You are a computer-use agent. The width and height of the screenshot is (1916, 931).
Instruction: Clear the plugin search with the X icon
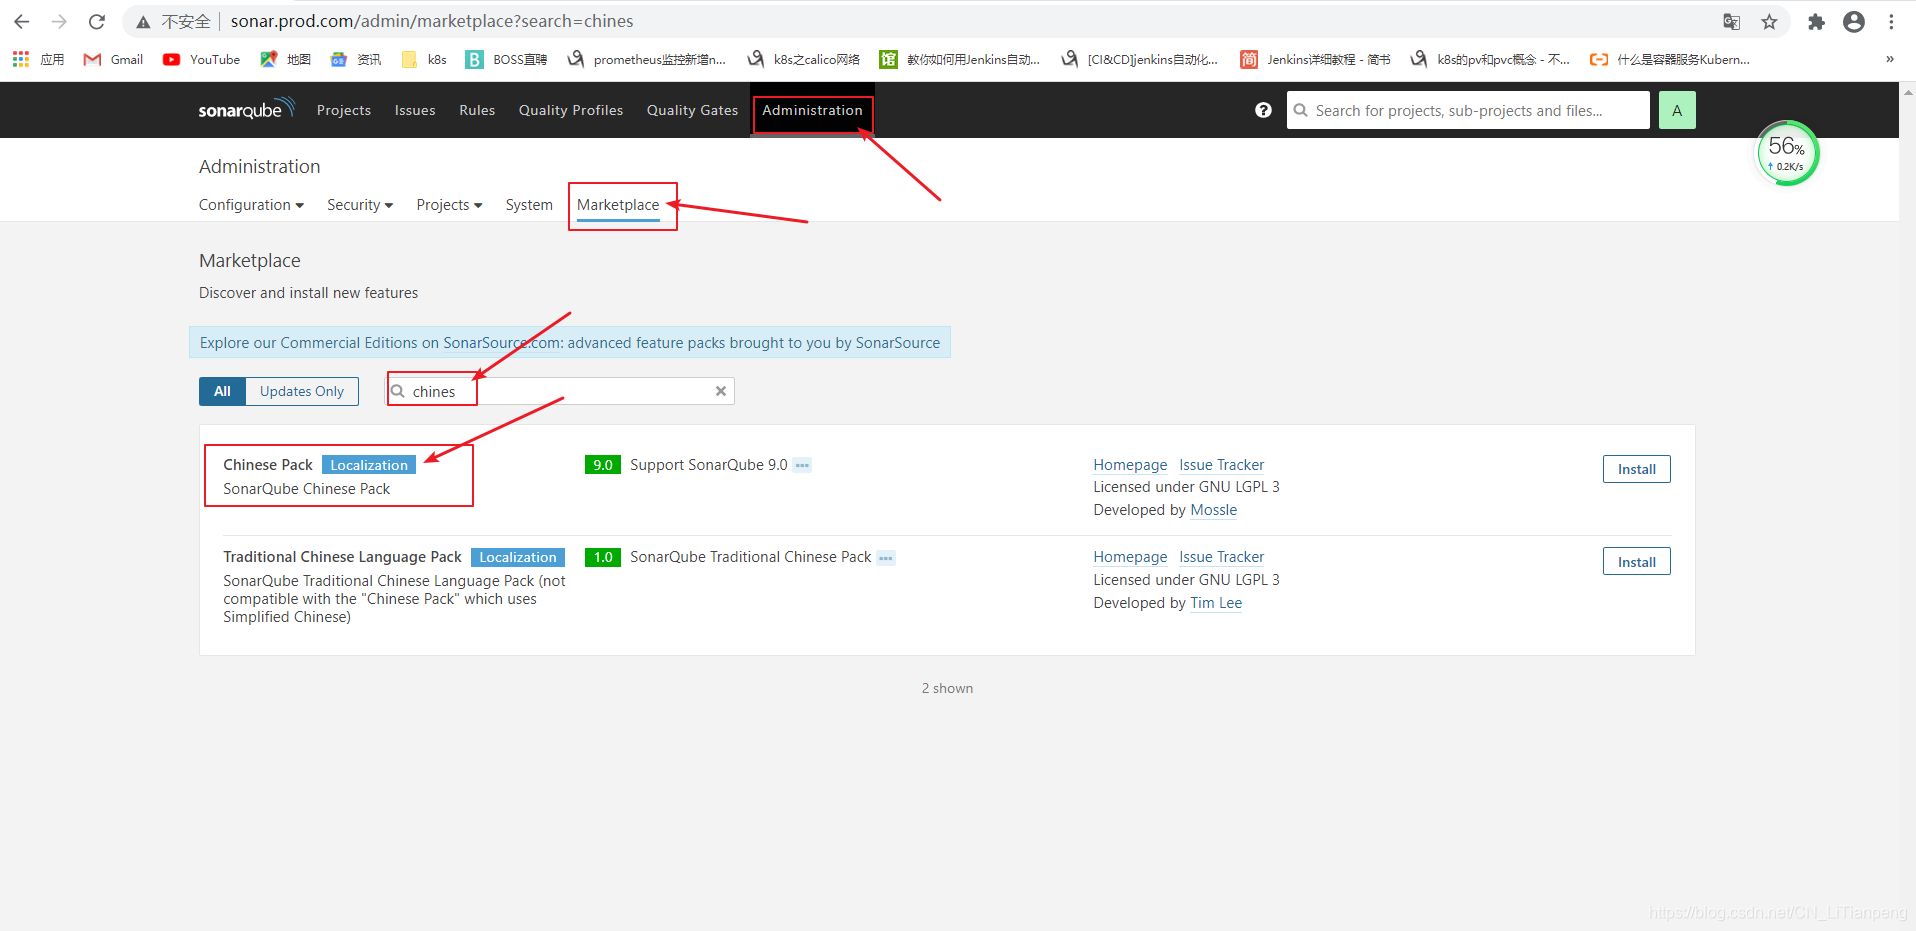tap(720, 391)
